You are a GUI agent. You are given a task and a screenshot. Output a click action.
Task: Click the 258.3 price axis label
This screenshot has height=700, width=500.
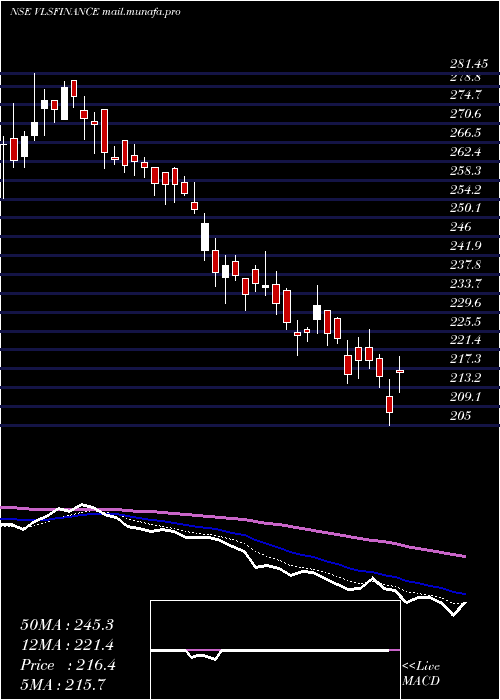pos(466,171)
